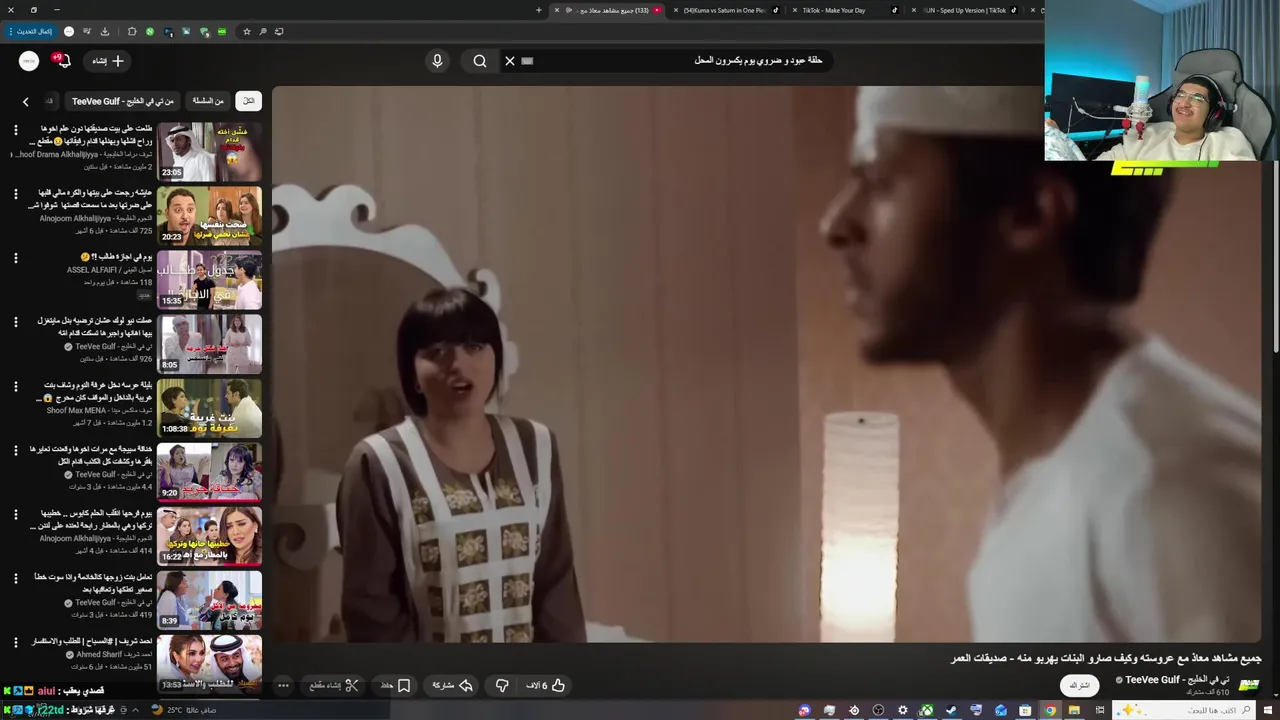Screen dimensions: 1280x720
Task: Open the 20:23 recommended video thumbnail
Action: tap(209, 215)
